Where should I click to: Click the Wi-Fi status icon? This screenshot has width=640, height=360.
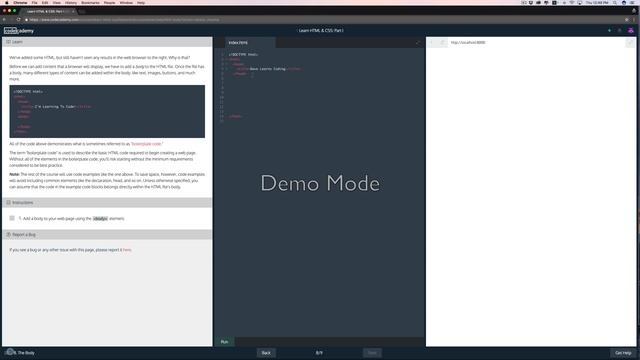[x=571, y=3]
